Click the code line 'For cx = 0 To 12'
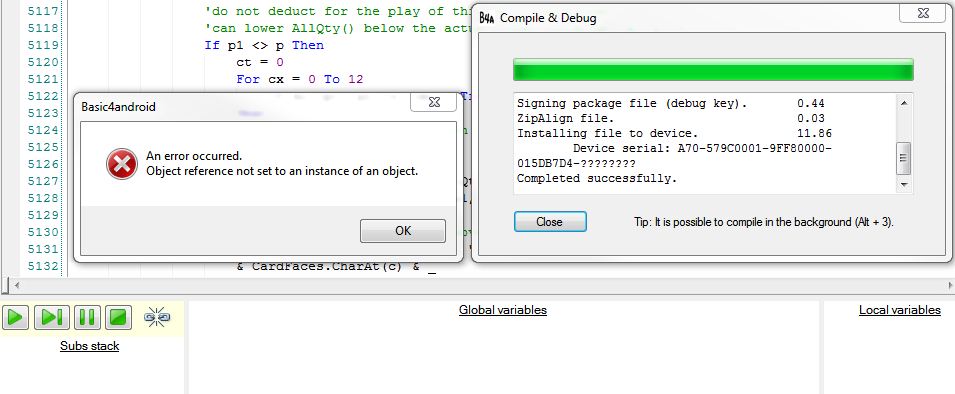Screen dimensions: 955x394 tap(300, 79)
